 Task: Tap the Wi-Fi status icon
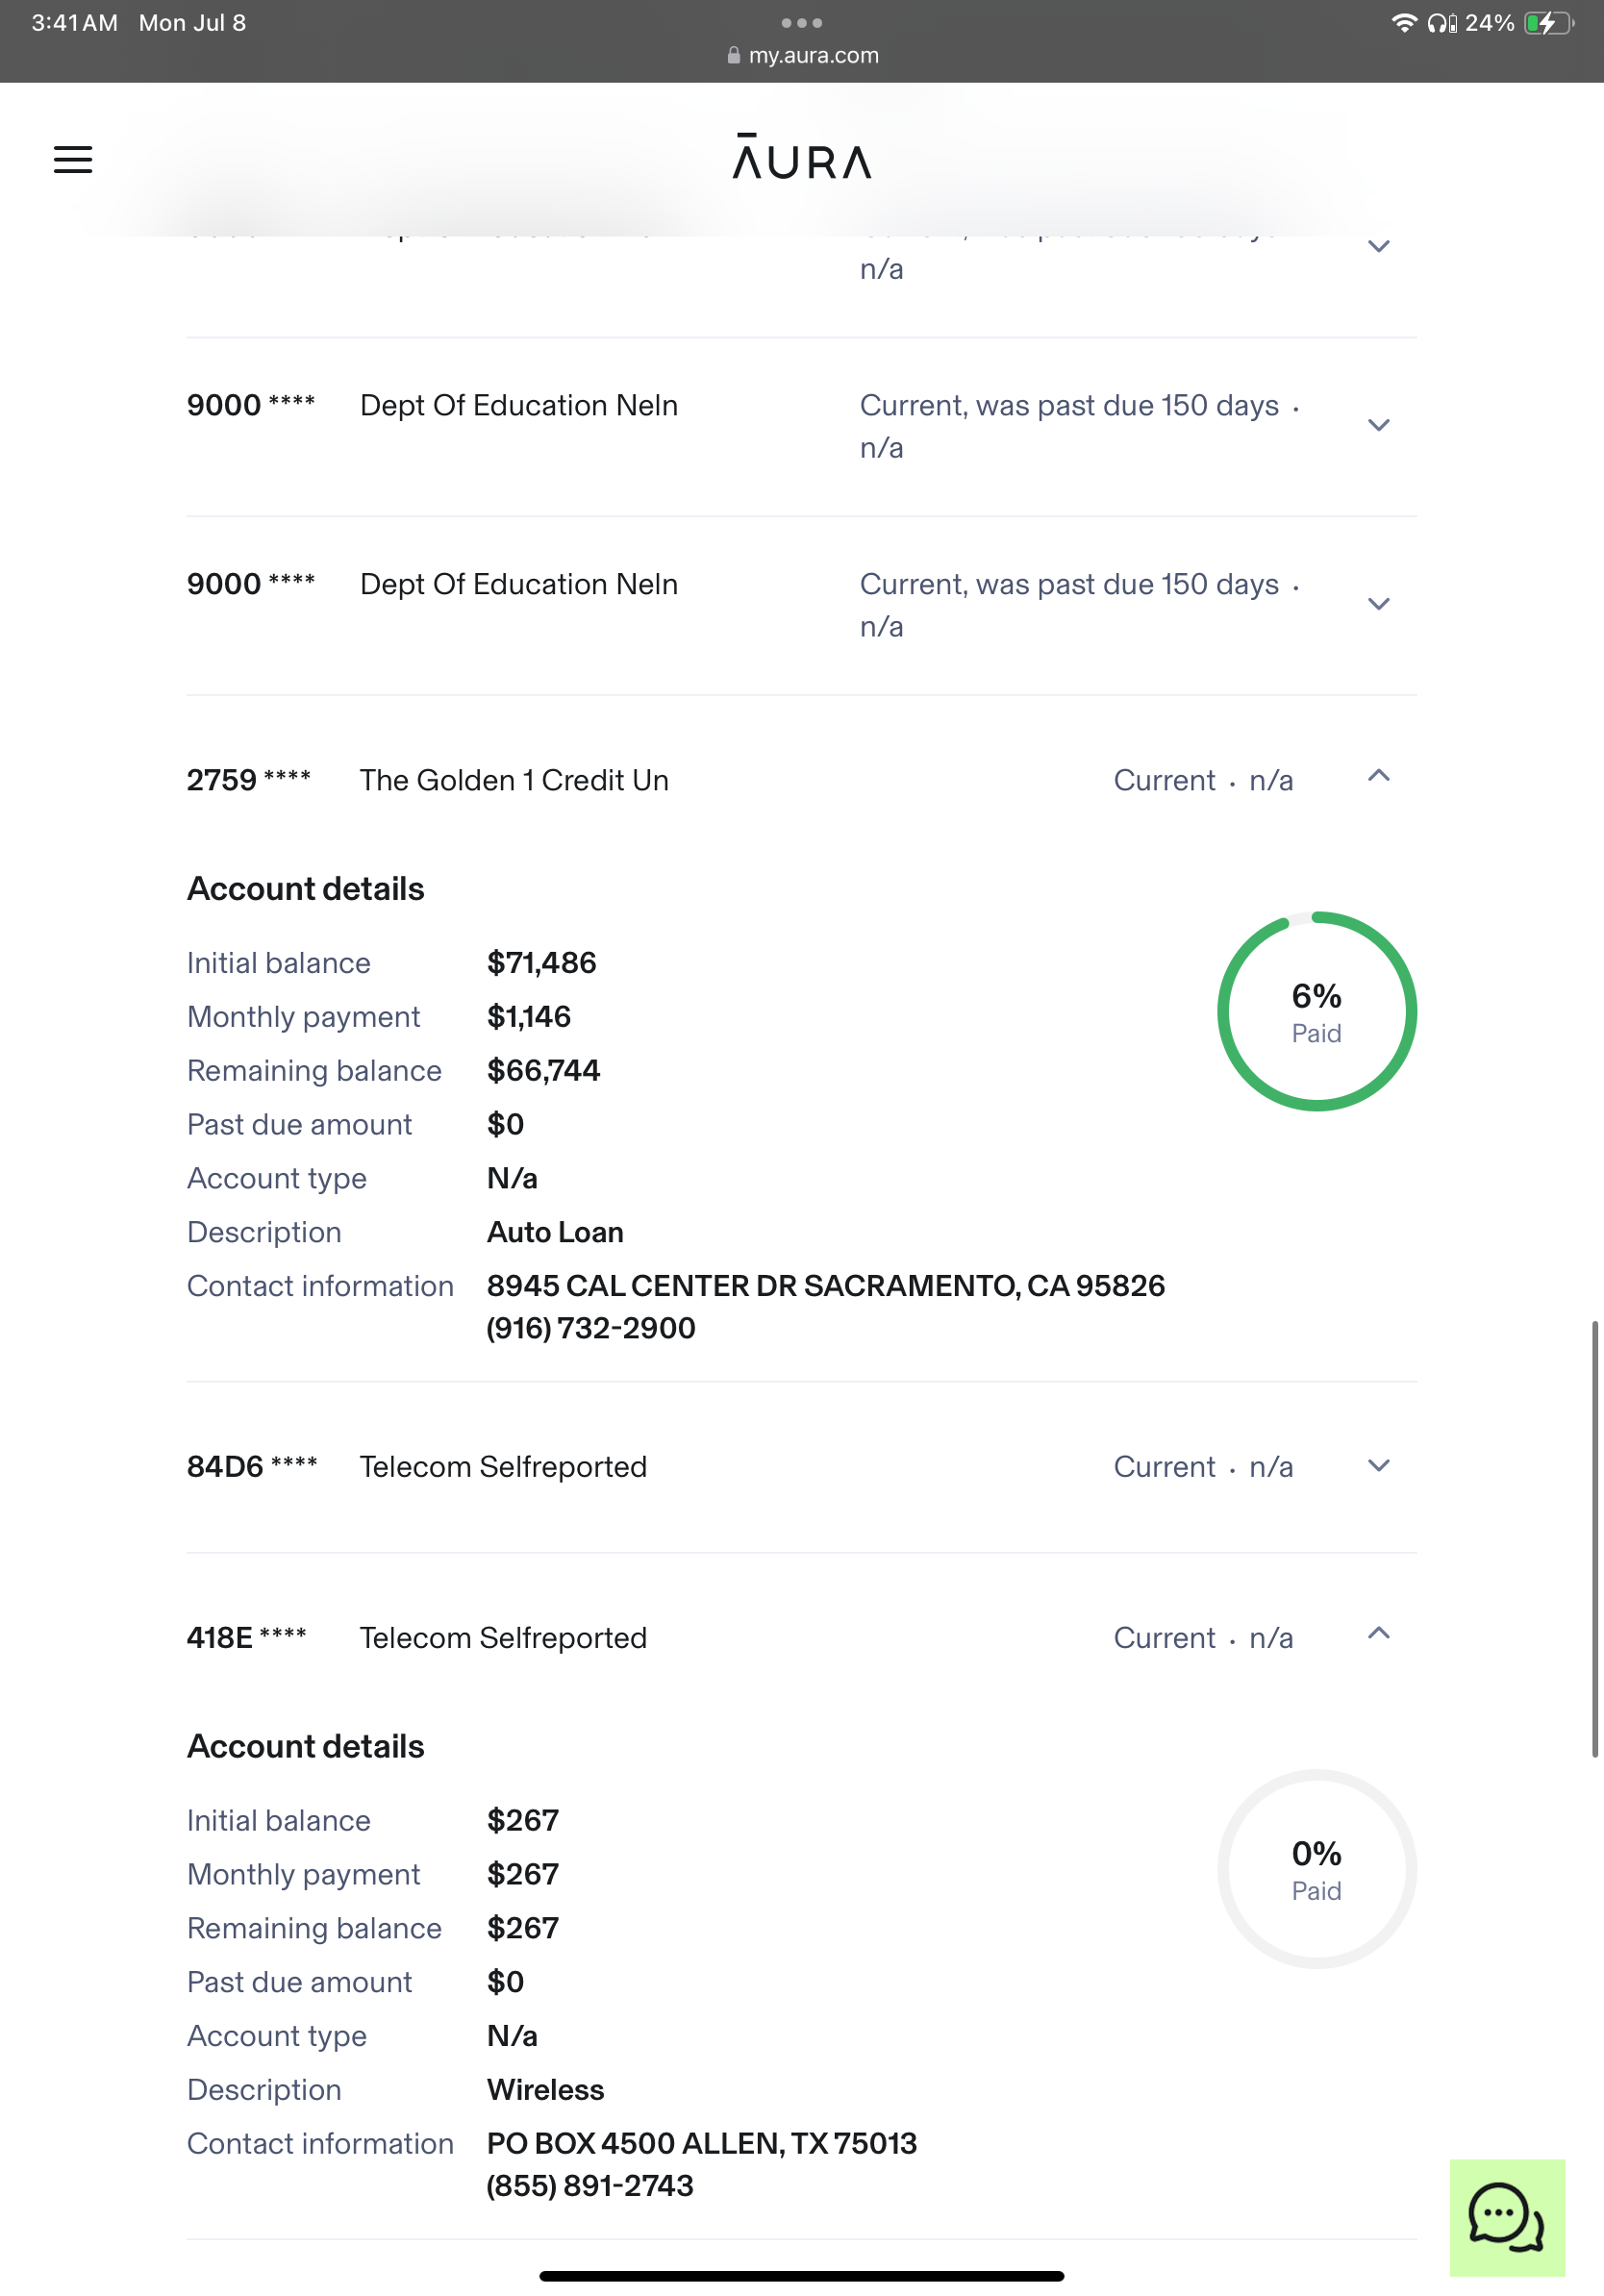[1404, 23]
